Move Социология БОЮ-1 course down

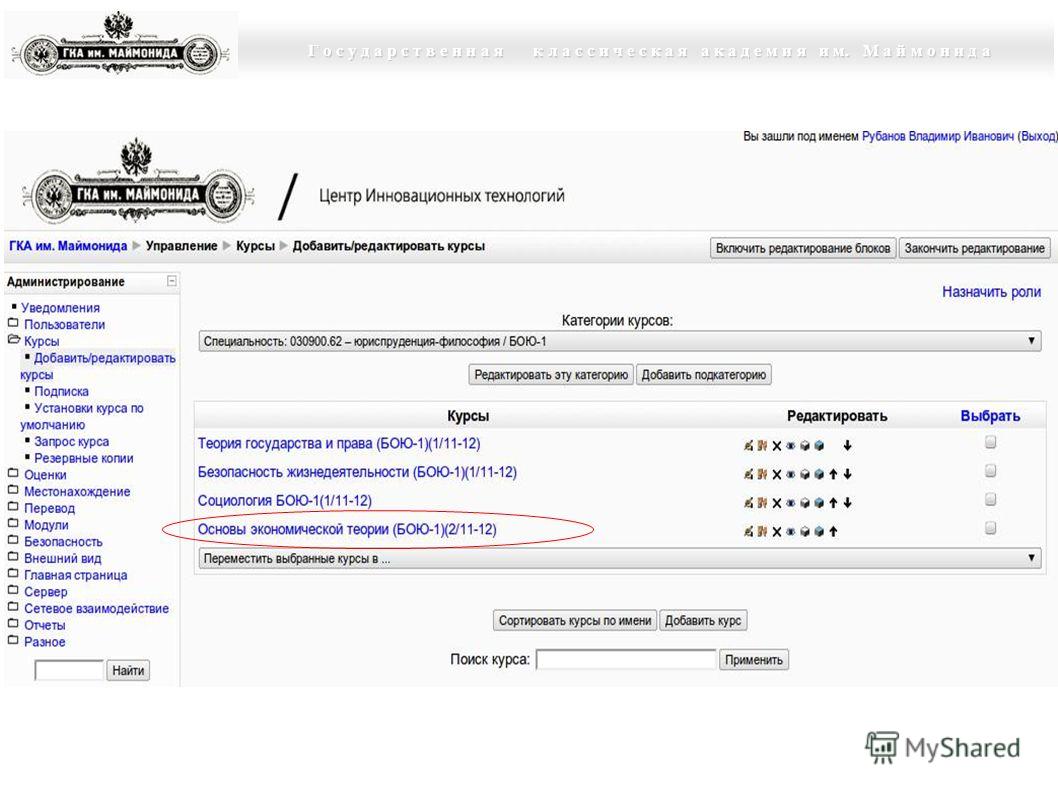(x=847, y=503)
